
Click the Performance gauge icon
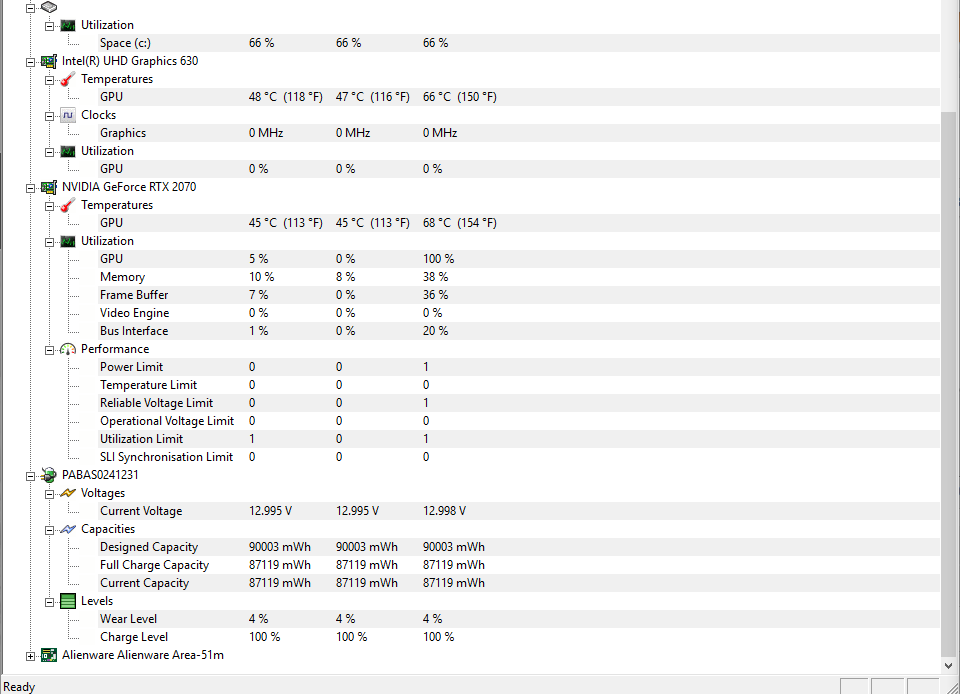coord(68,349)
